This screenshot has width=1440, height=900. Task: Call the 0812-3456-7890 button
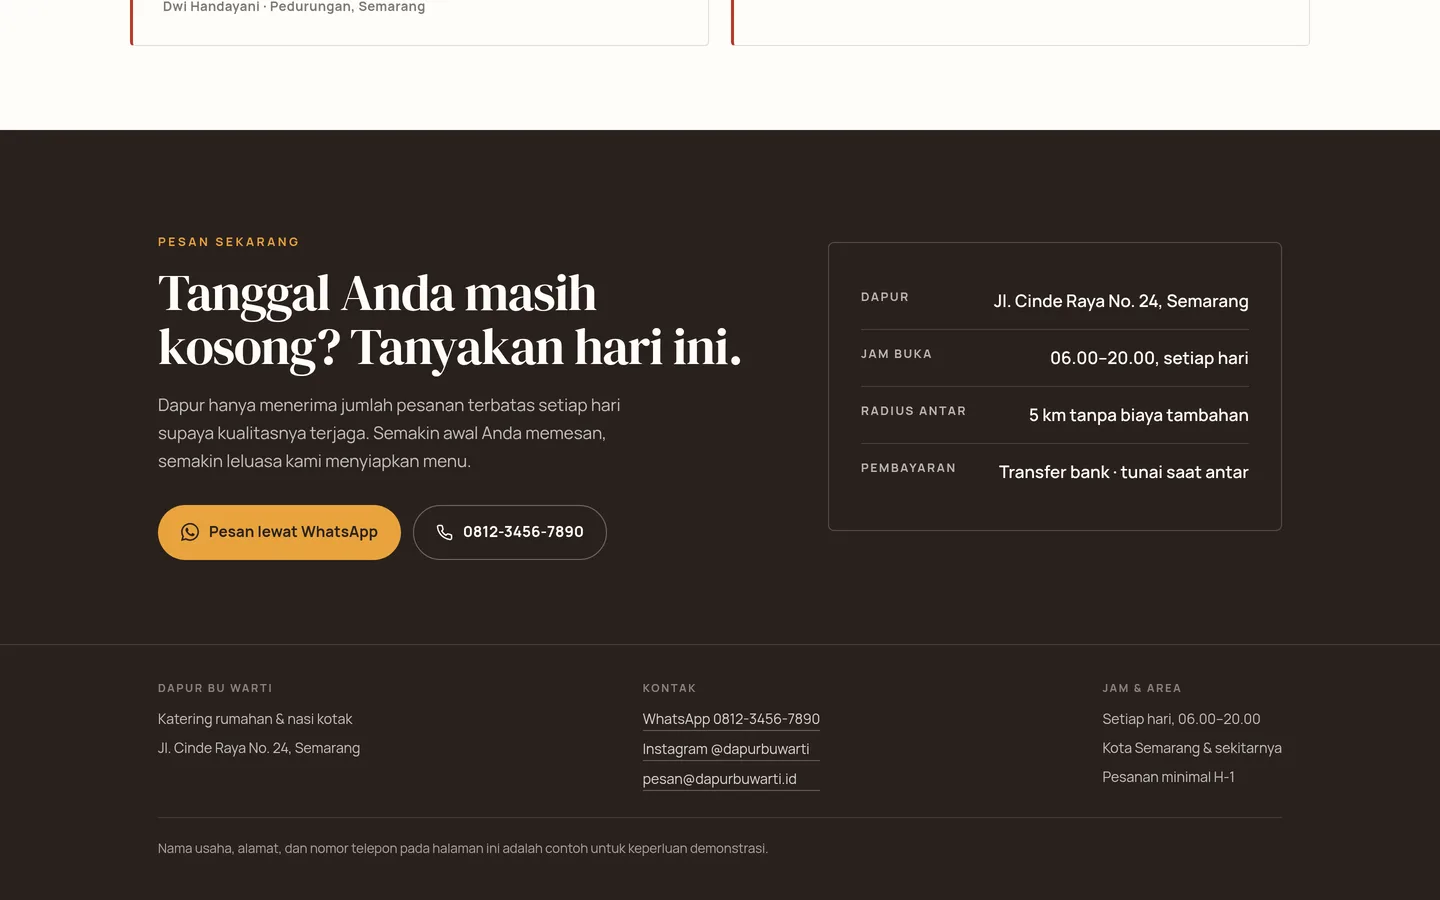[510, 532]
